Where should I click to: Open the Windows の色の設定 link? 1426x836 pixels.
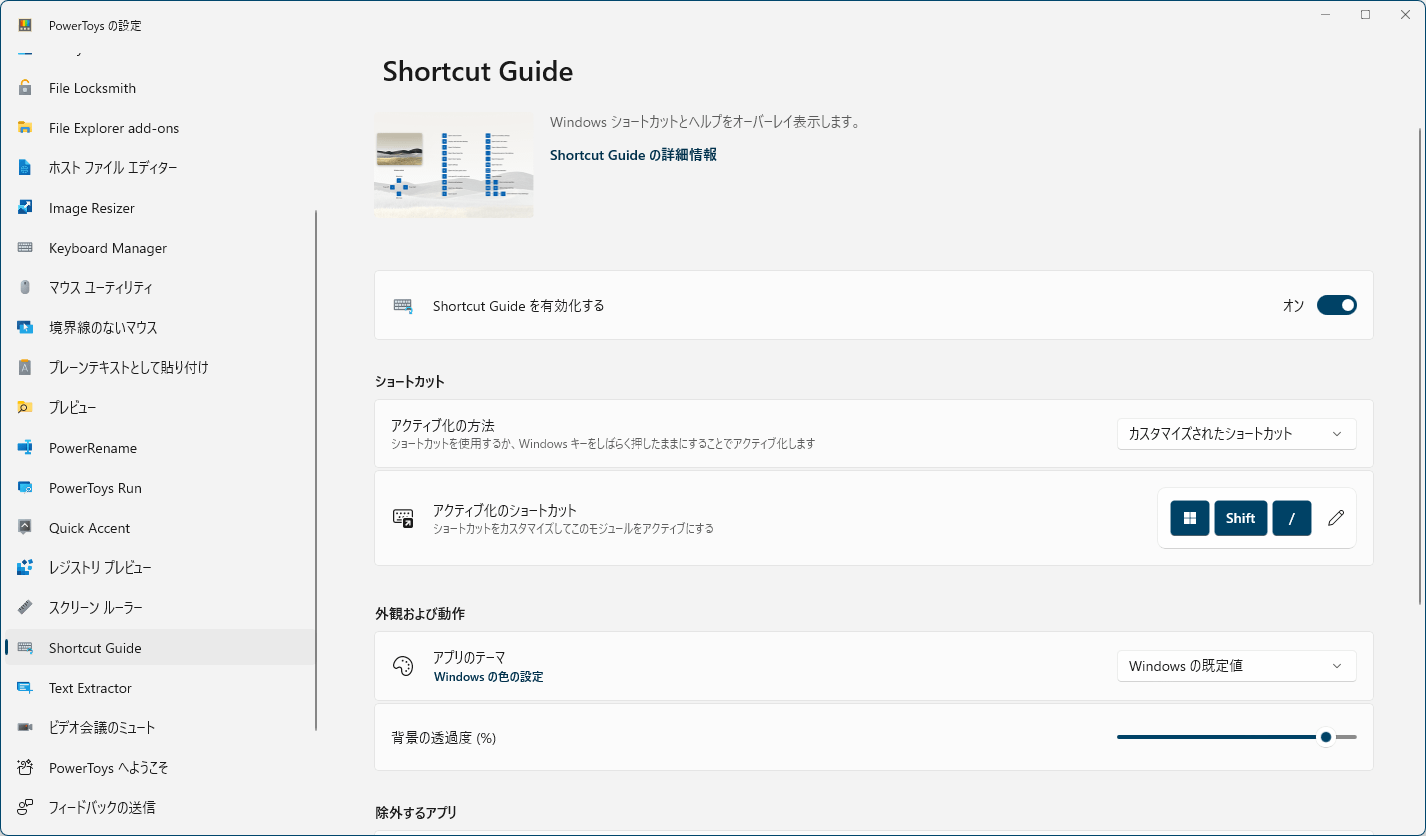(x=488, y=677)
